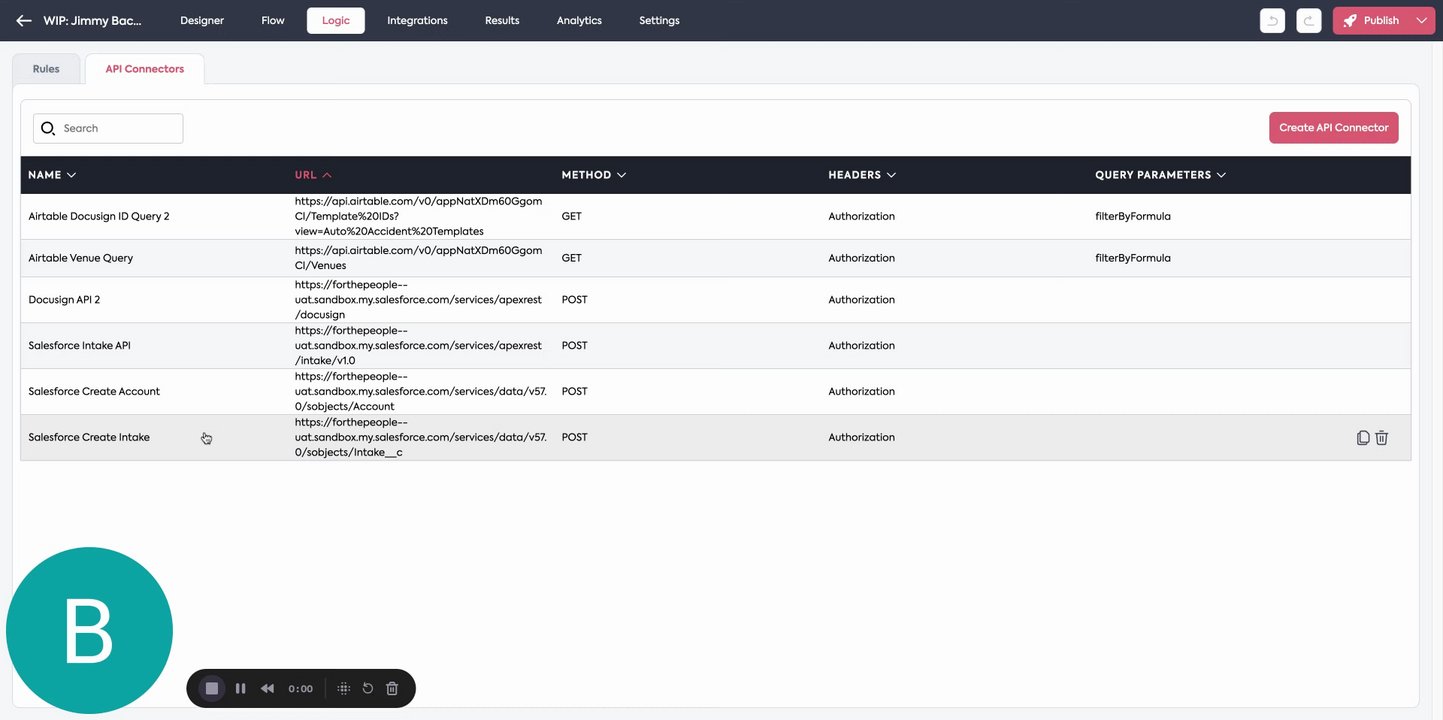Viewport: 1443px width, 720px height.
Task: Sort by the QUERY PARAMETERS column header
Action: [1160, 175]
